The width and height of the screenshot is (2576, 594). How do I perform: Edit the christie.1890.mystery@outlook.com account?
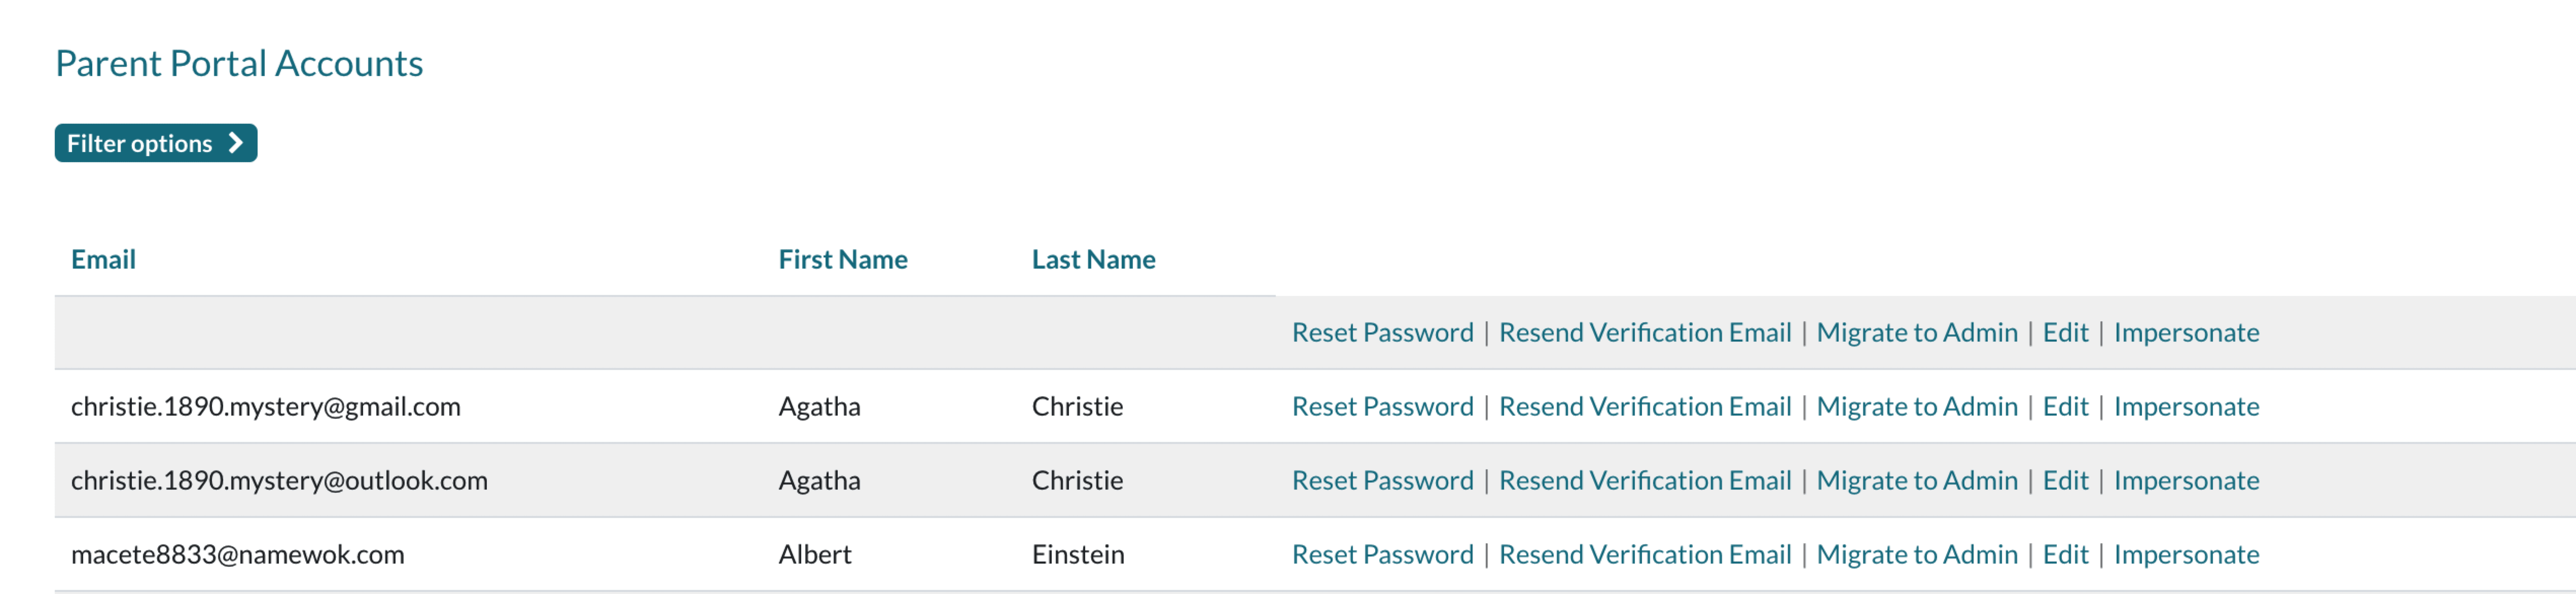[2065, 480]
